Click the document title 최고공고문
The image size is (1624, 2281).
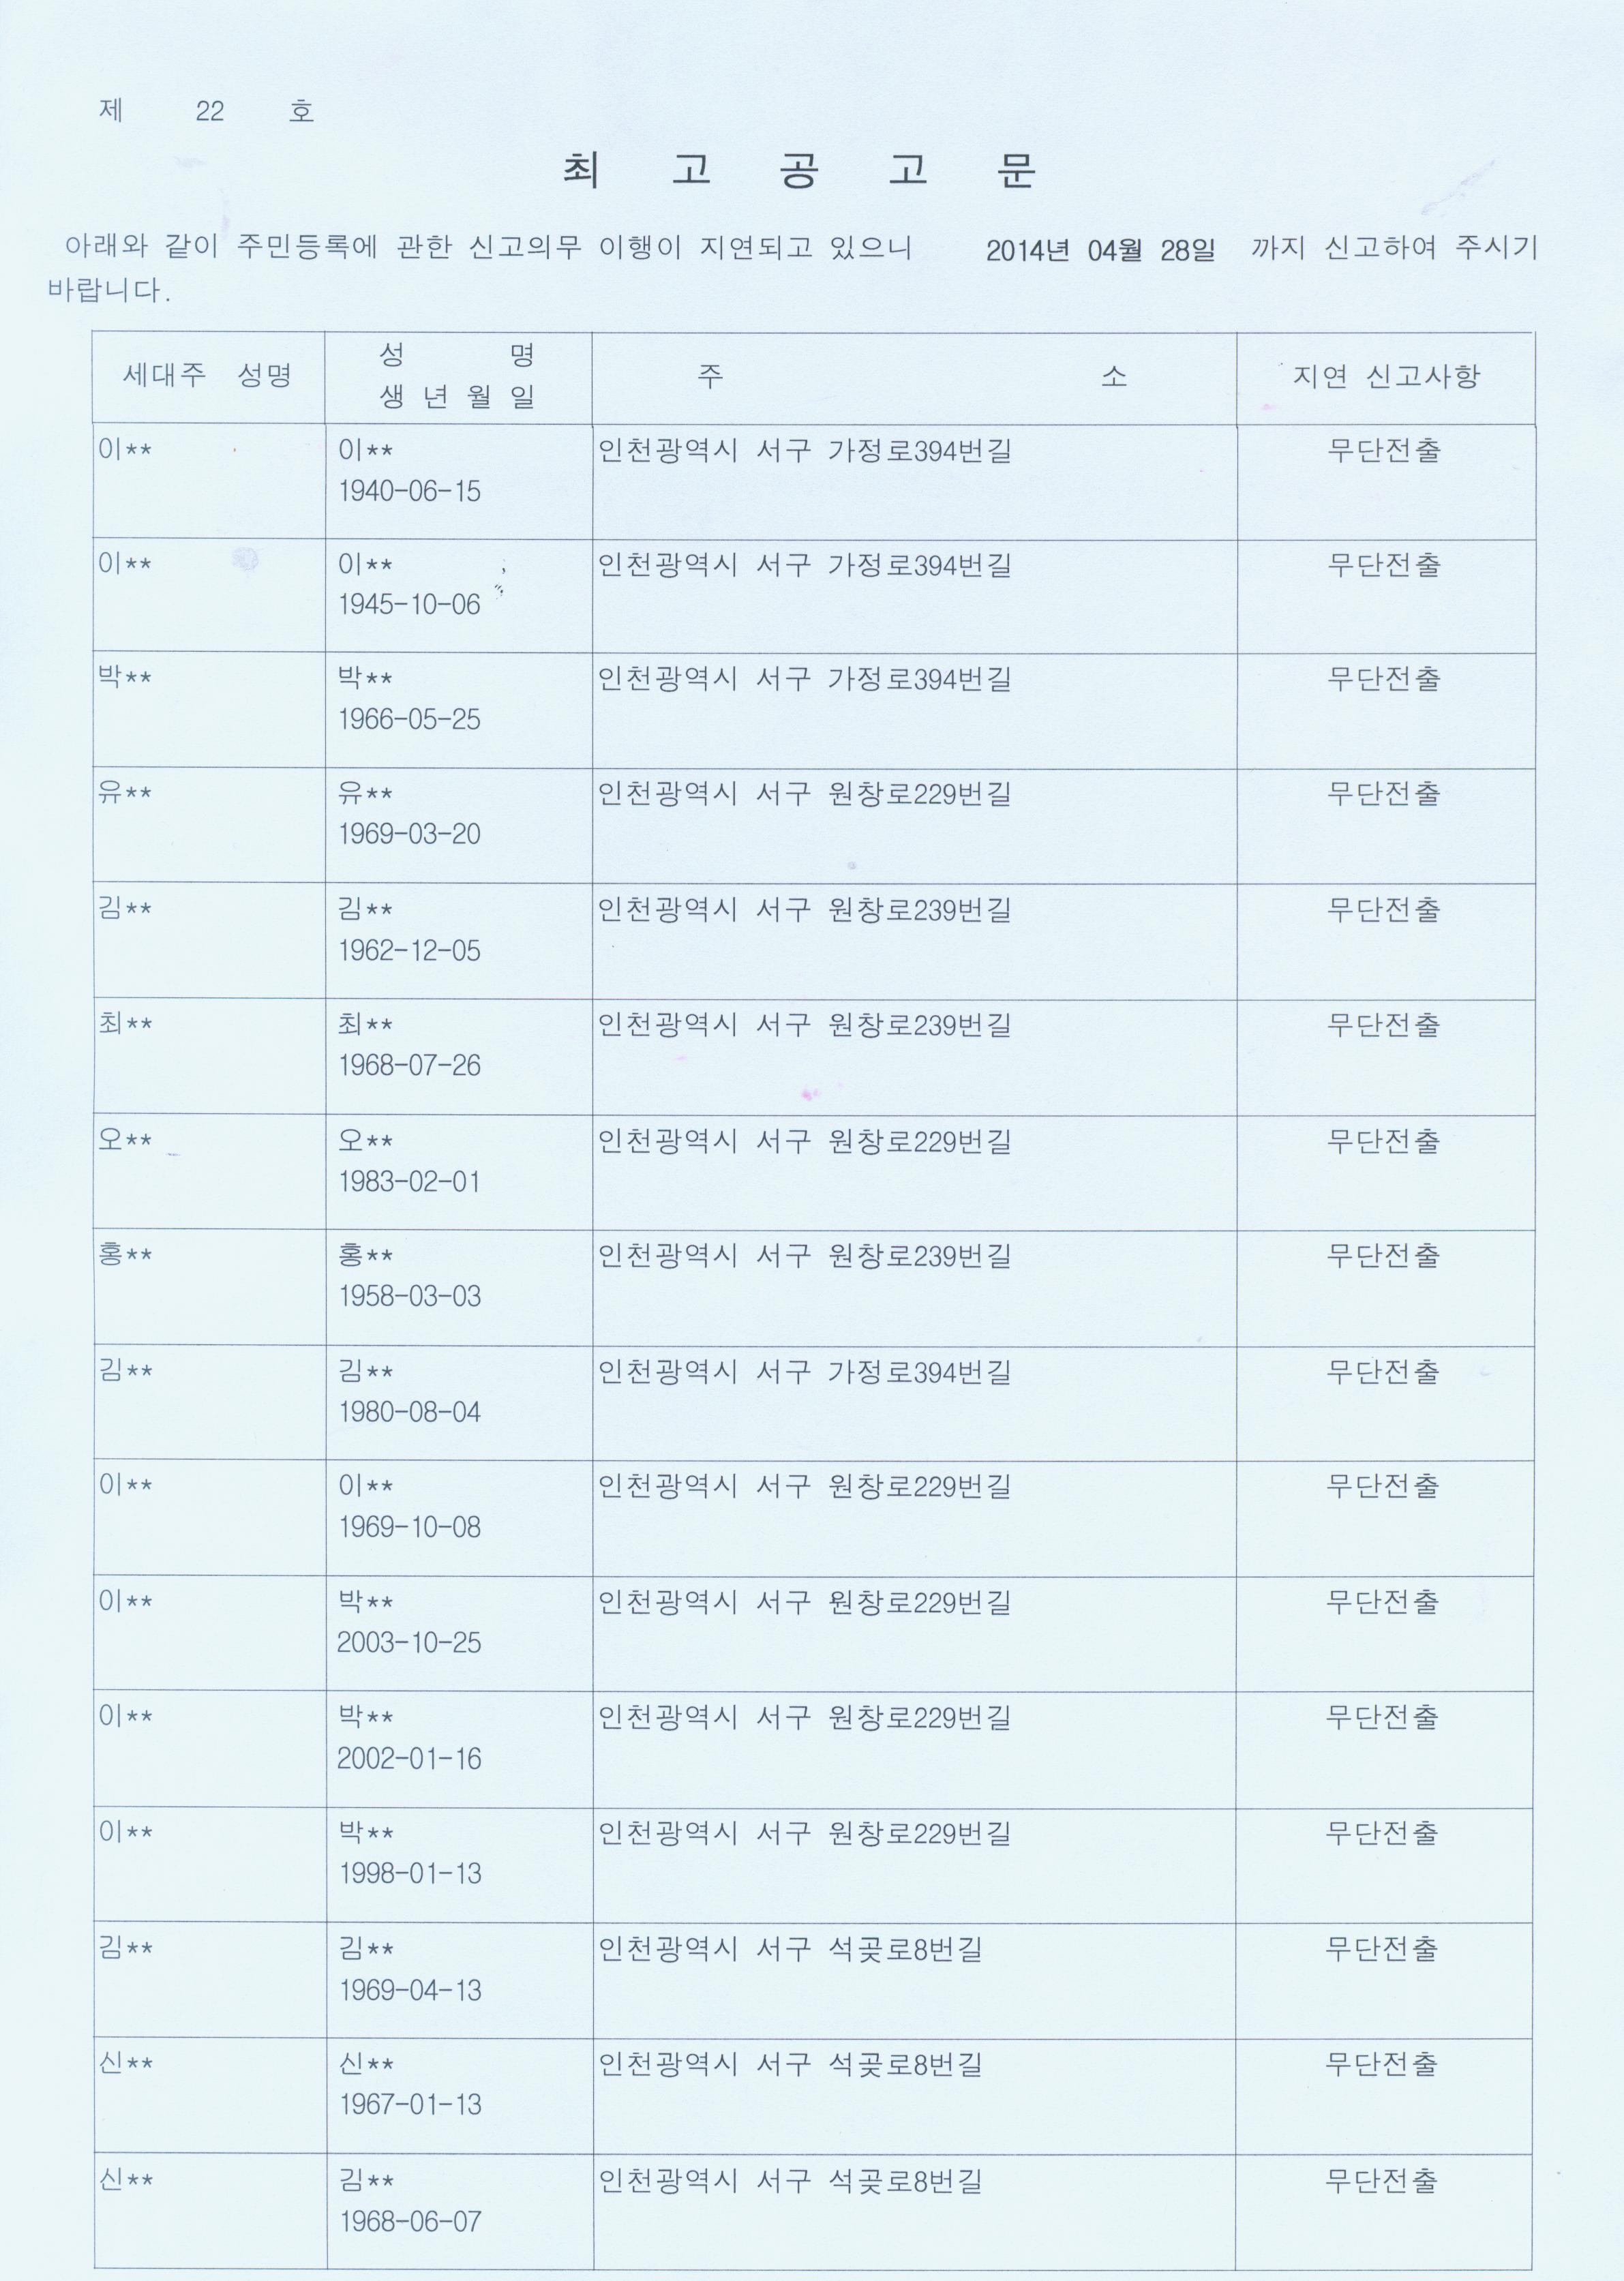800,171
